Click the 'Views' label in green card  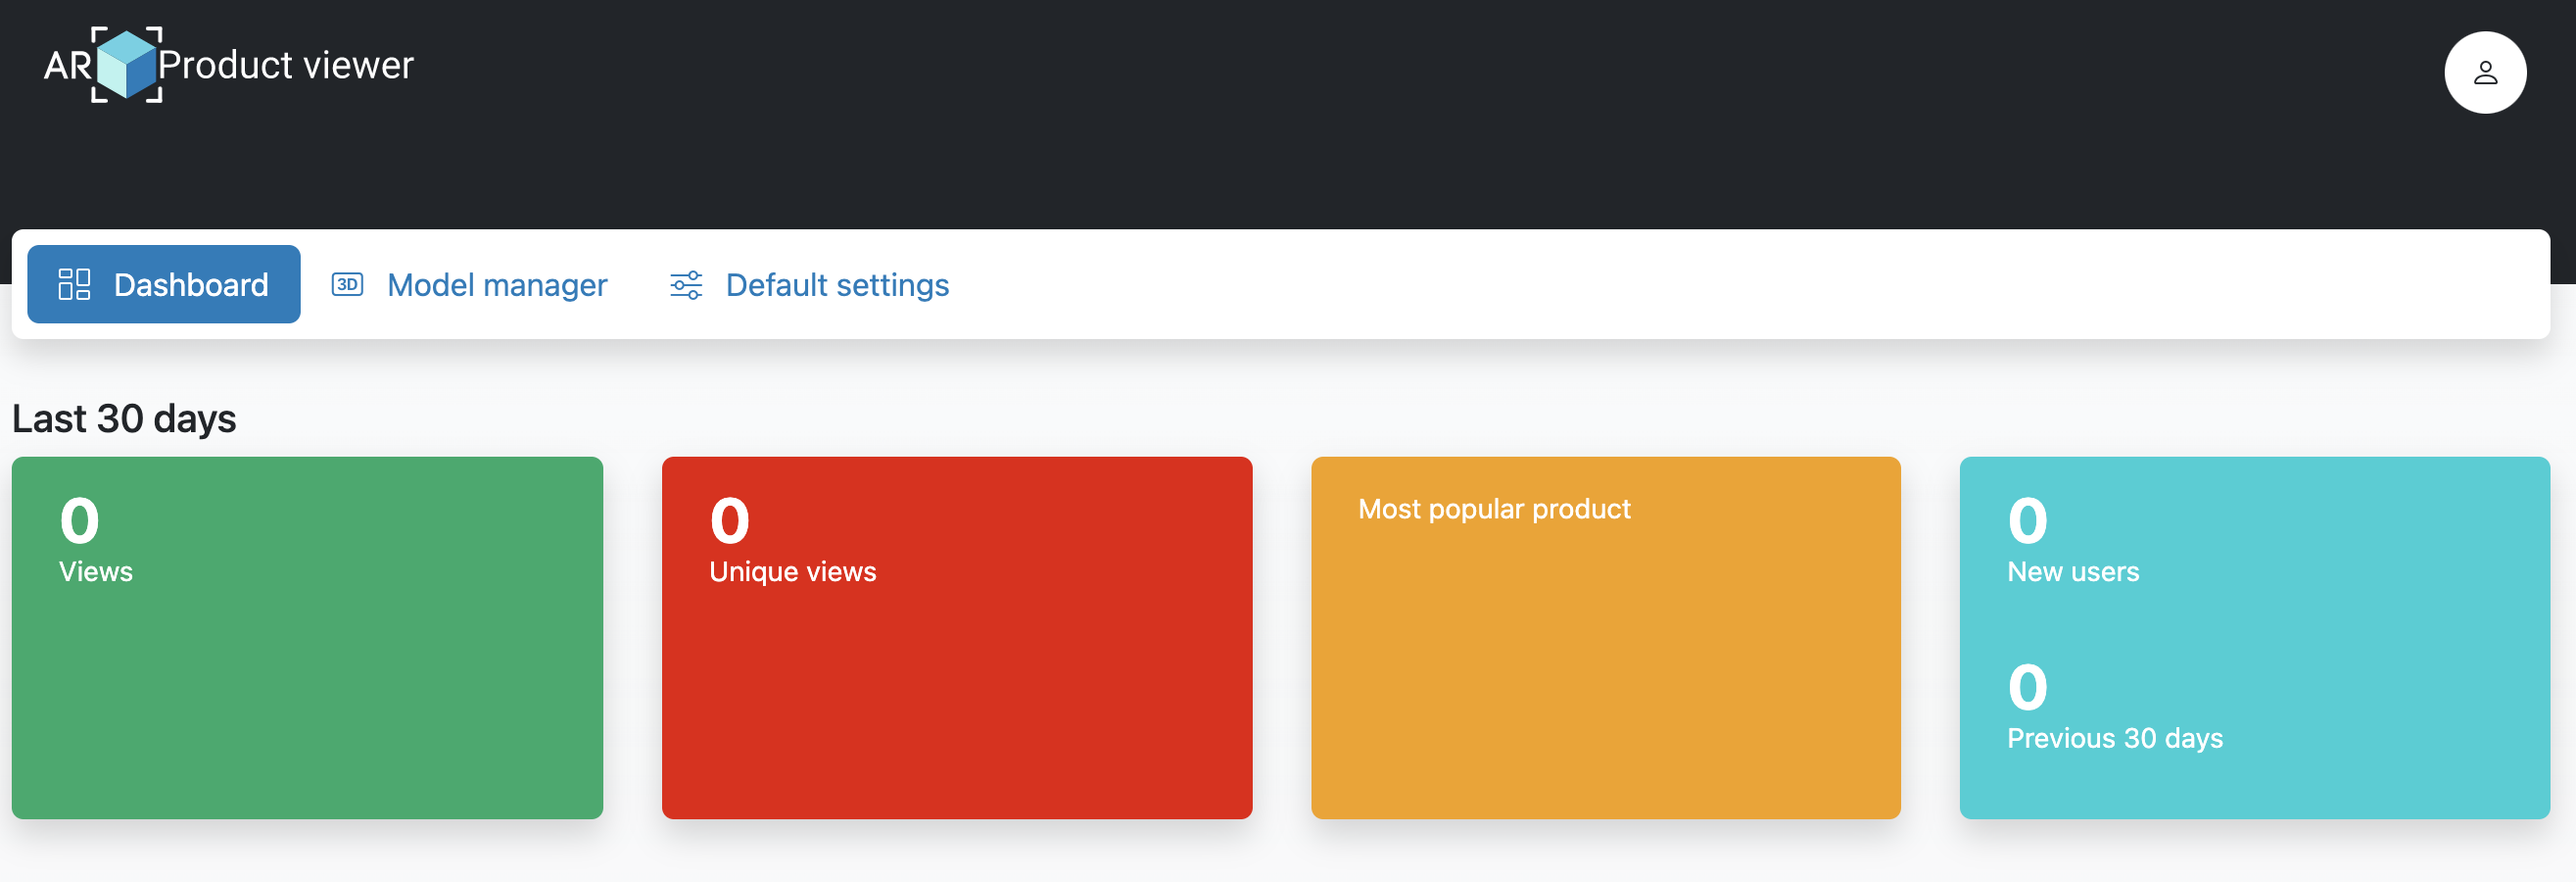click(x=96, y=571)
